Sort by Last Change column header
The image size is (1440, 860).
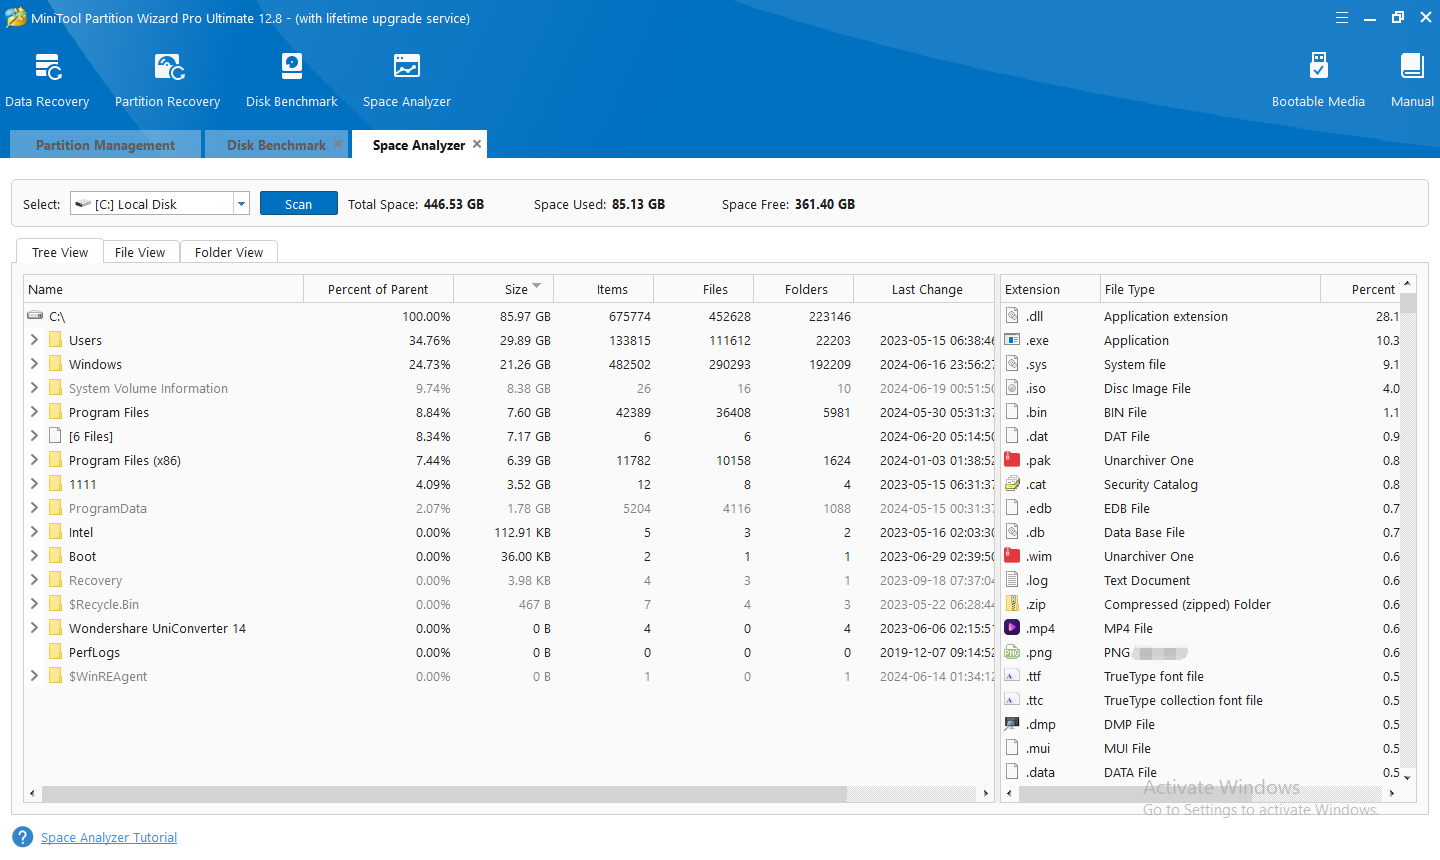(x=924, y=289)
